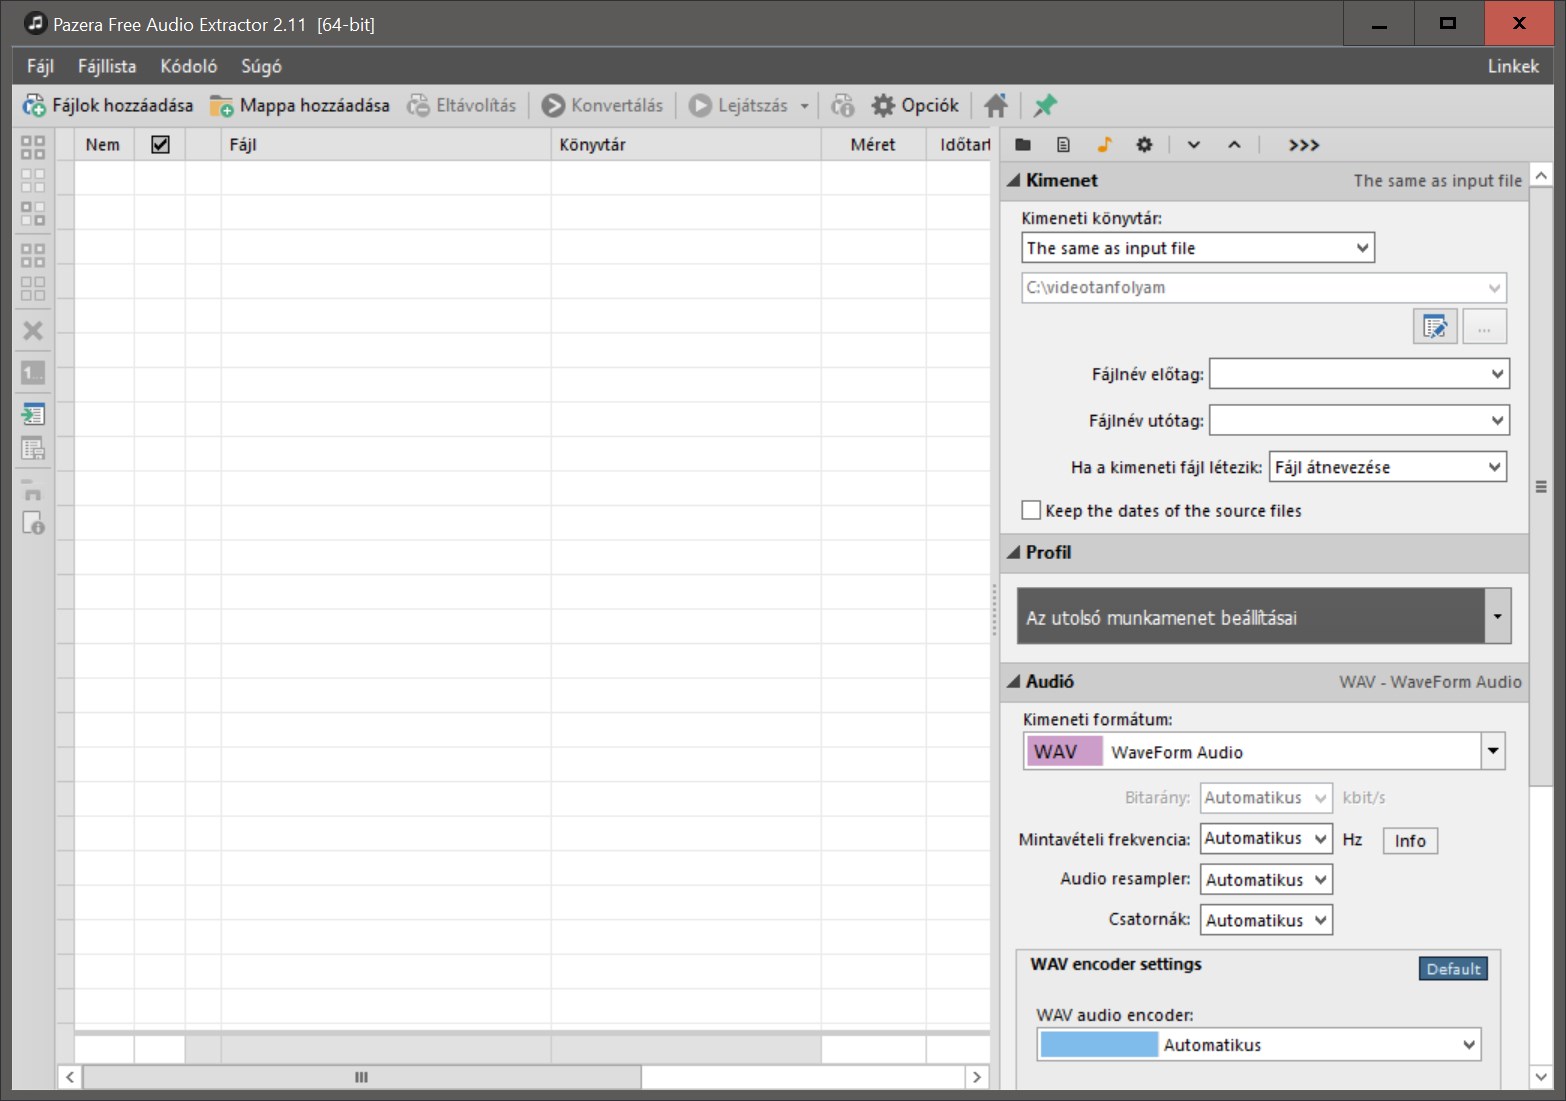
Task: Click the folder icon in the settings panel toolbar
Action: click(x=1023, y=145)
